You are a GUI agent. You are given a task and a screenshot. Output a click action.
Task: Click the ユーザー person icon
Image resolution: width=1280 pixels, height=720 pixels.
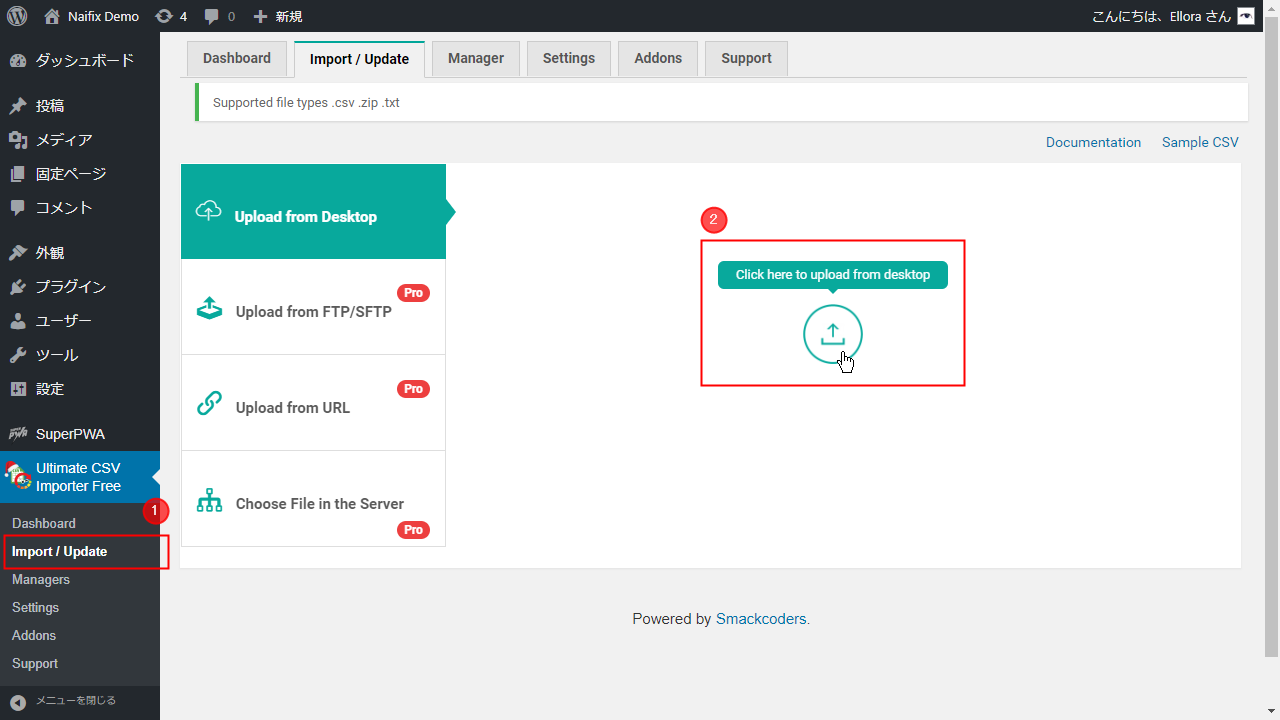pyautogui.click(x=18, y=321)
